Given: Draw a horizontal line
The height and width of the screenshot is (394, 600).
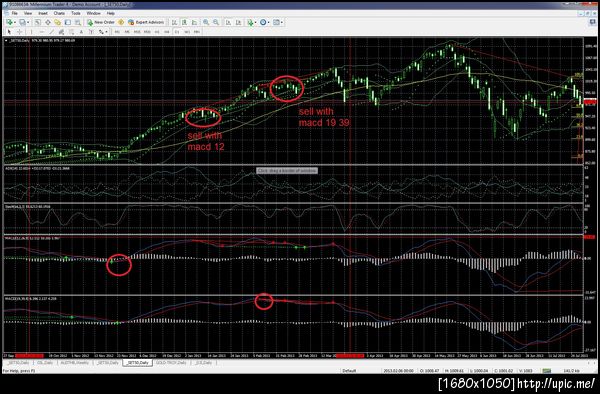Looking at the screenshot, I should [x=42, y=32].
